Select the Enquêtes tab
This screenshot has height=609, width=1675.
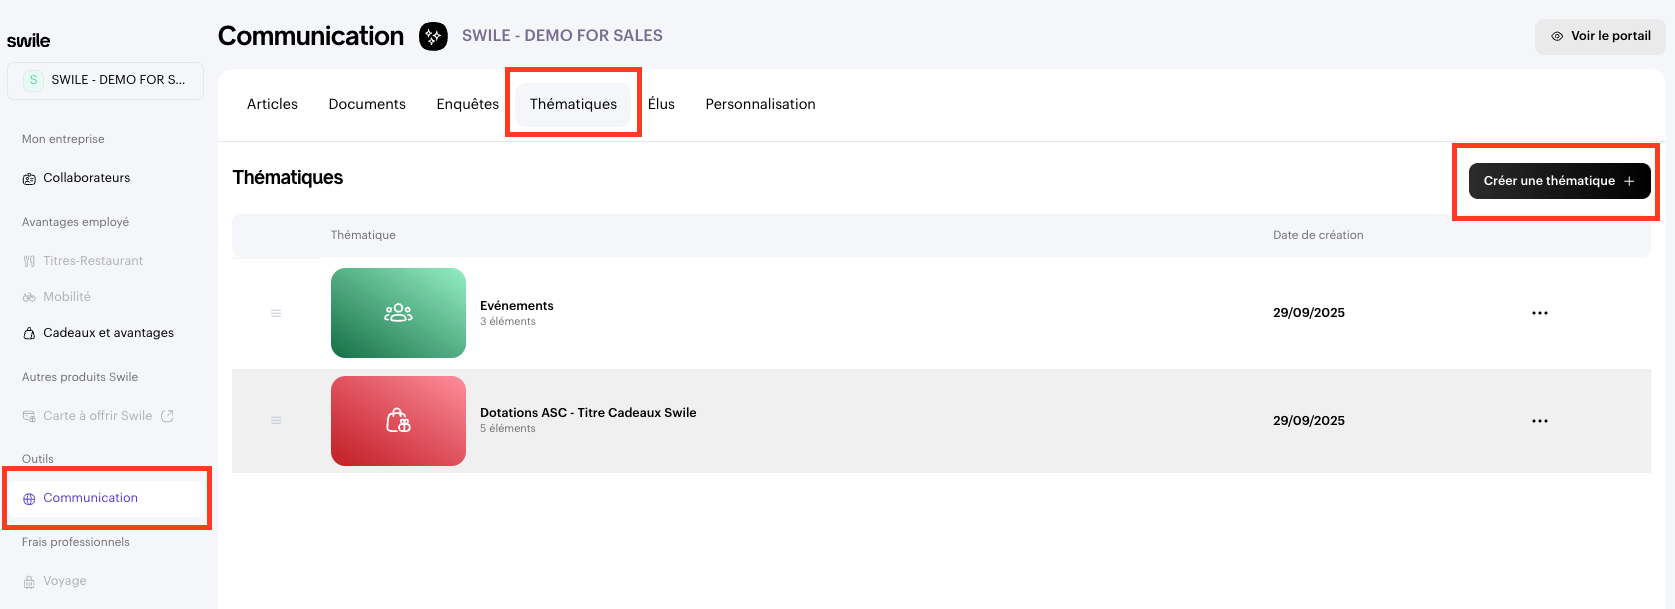tap(467, 104)
